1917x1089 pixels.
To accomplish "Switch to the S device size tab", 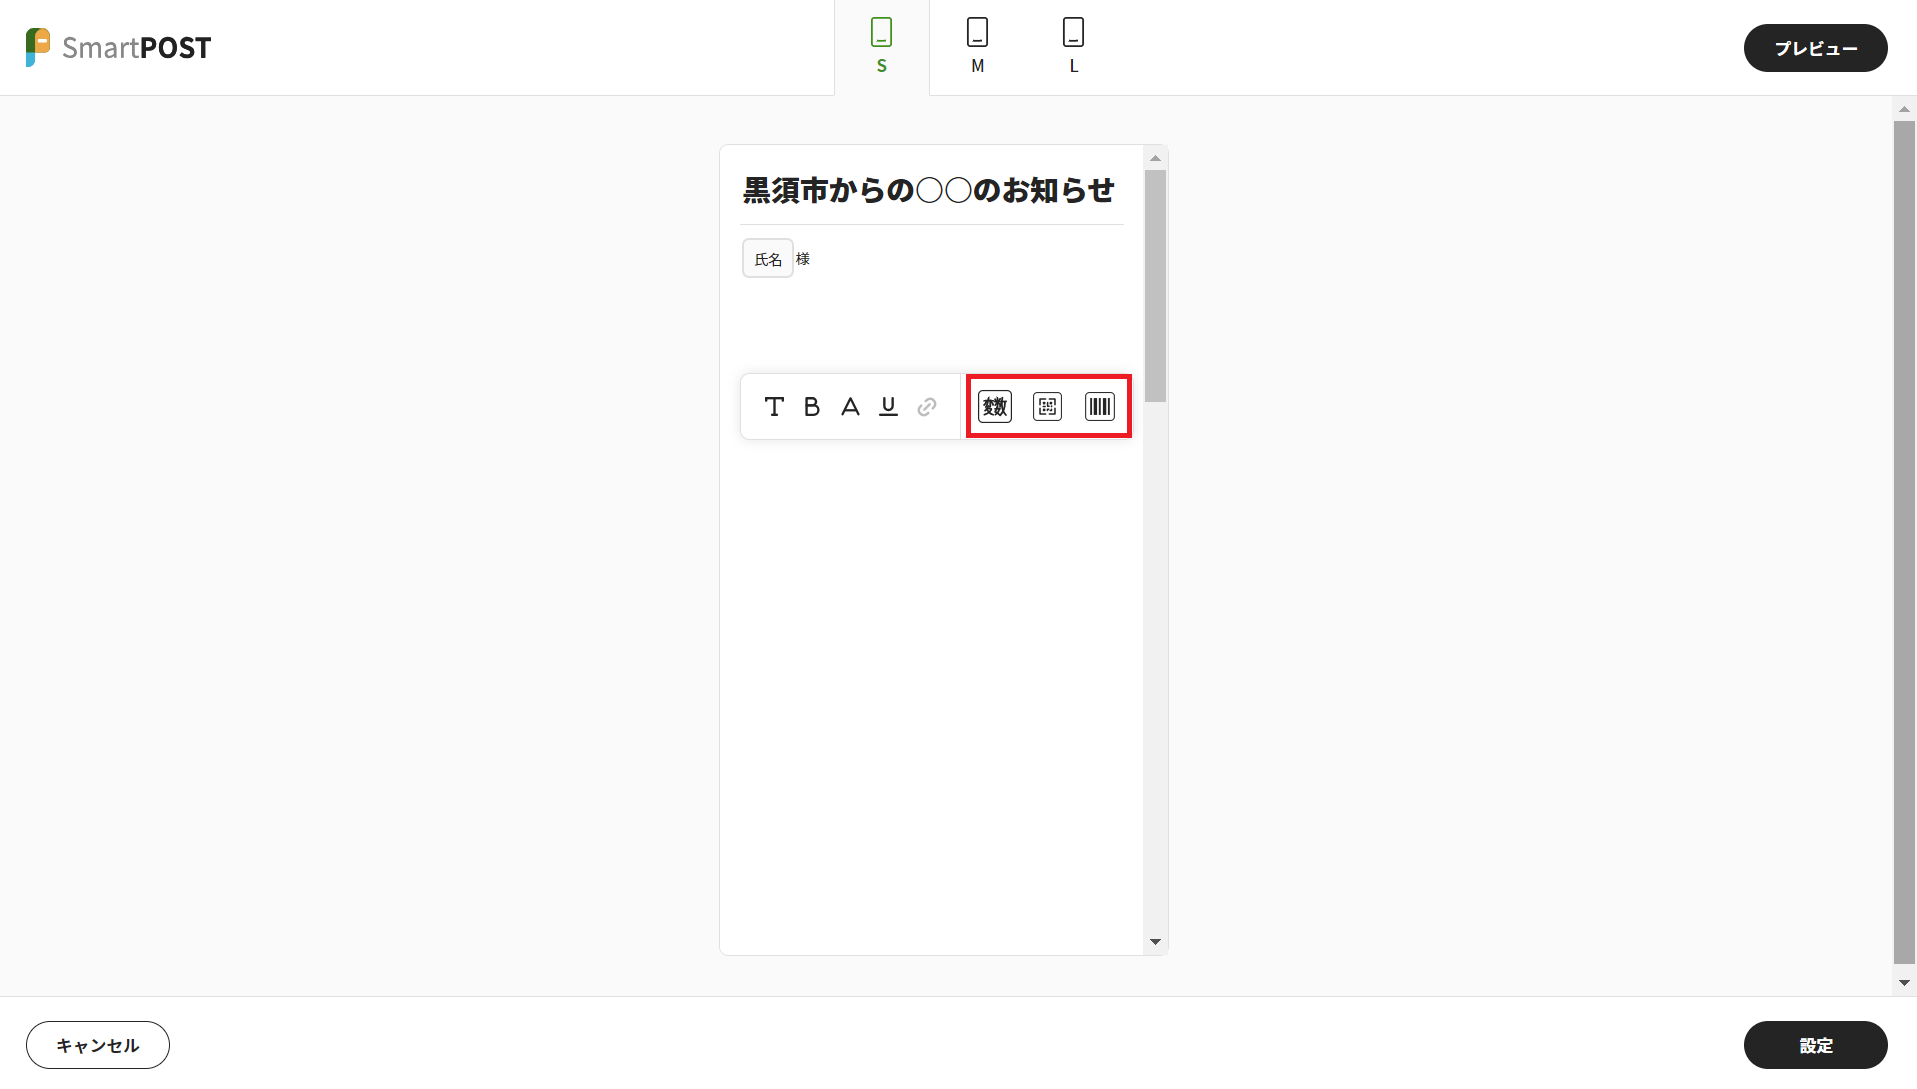I will click(x=881, y=47).
